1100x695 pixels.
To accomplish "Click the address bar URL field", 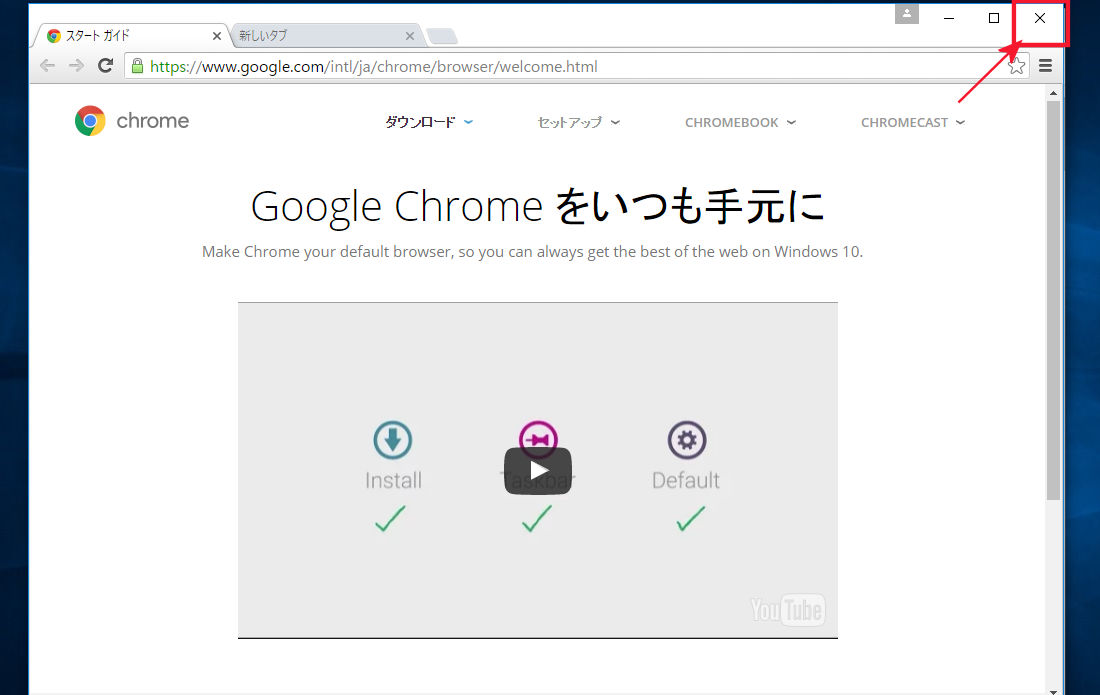I will [x=575, y=67].
